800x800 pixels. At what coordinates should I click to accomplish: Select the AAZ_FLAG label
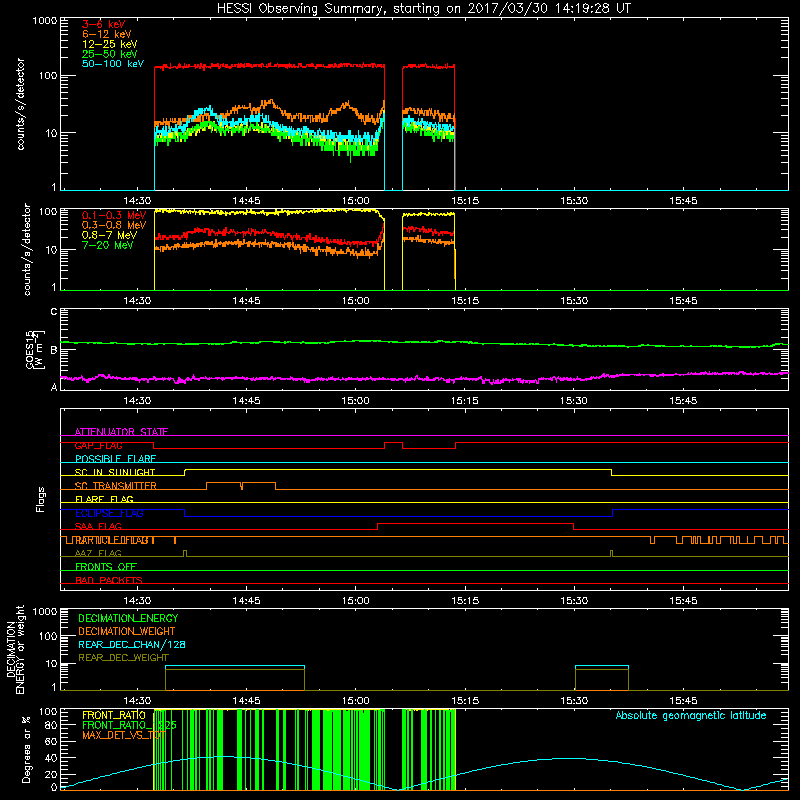[98, 553]
